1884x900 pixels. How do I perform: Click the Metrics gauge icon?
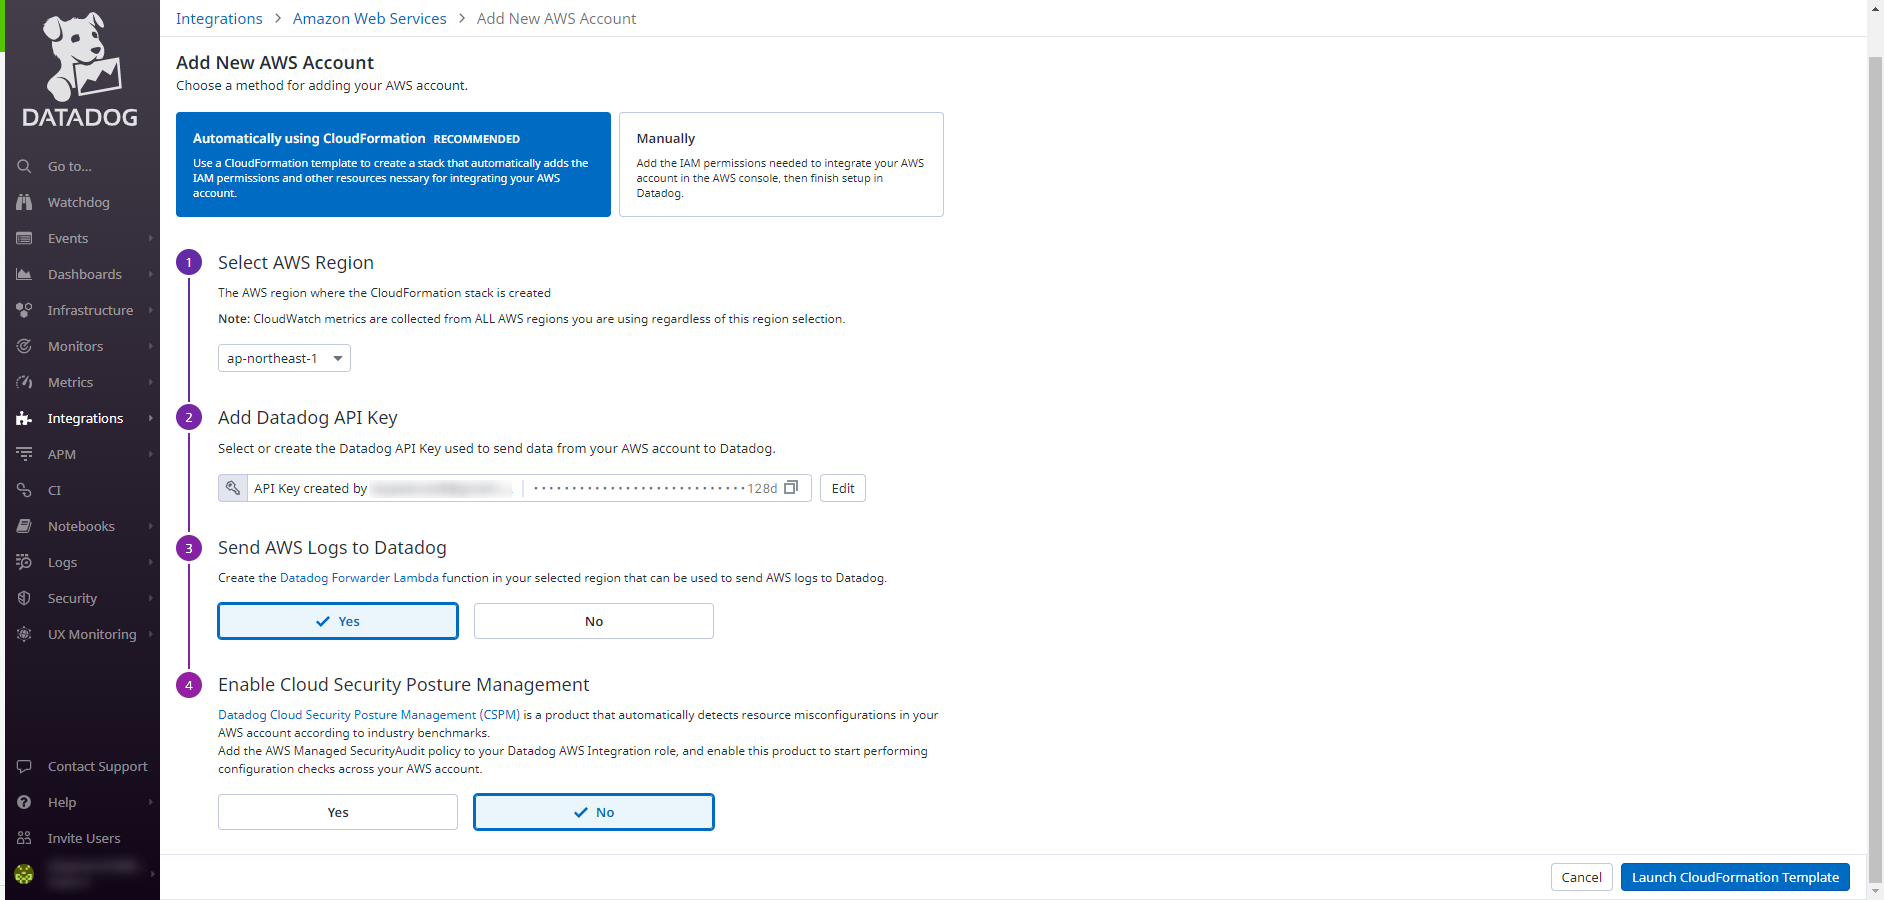click(24, 382)
